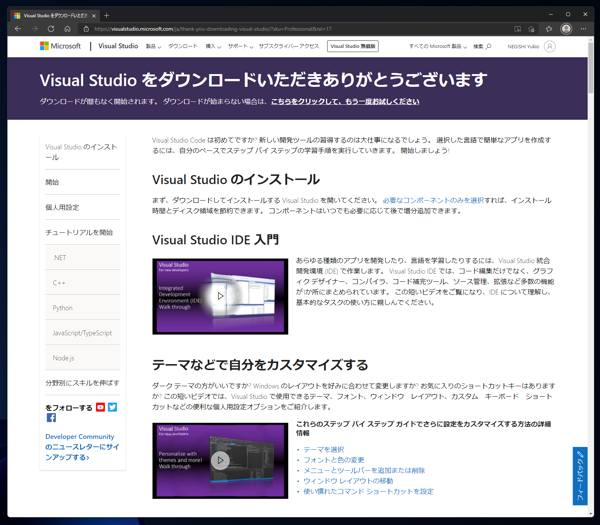Play the Personalize with themes video
600x525 pixels.
(220, 460)
